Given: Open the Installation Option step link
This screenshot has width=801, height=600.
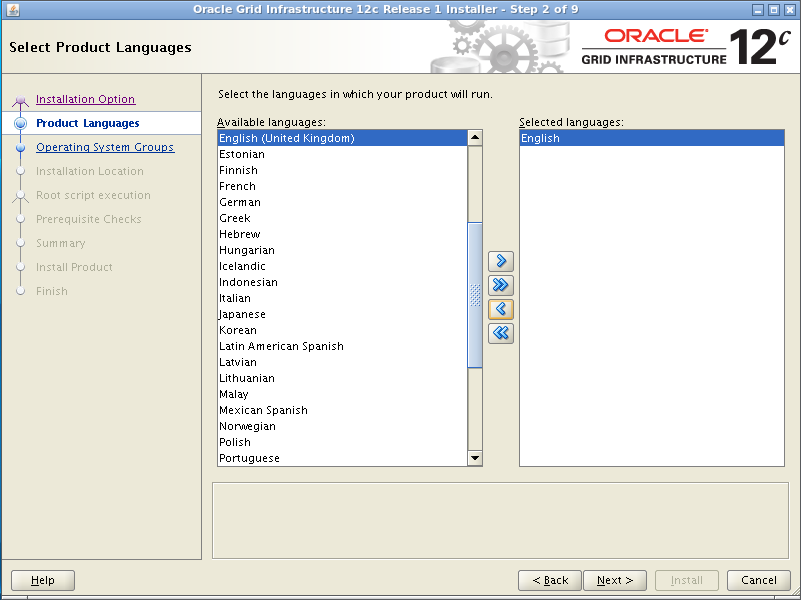Looking at the screenshot, I should tap(85, 99).
